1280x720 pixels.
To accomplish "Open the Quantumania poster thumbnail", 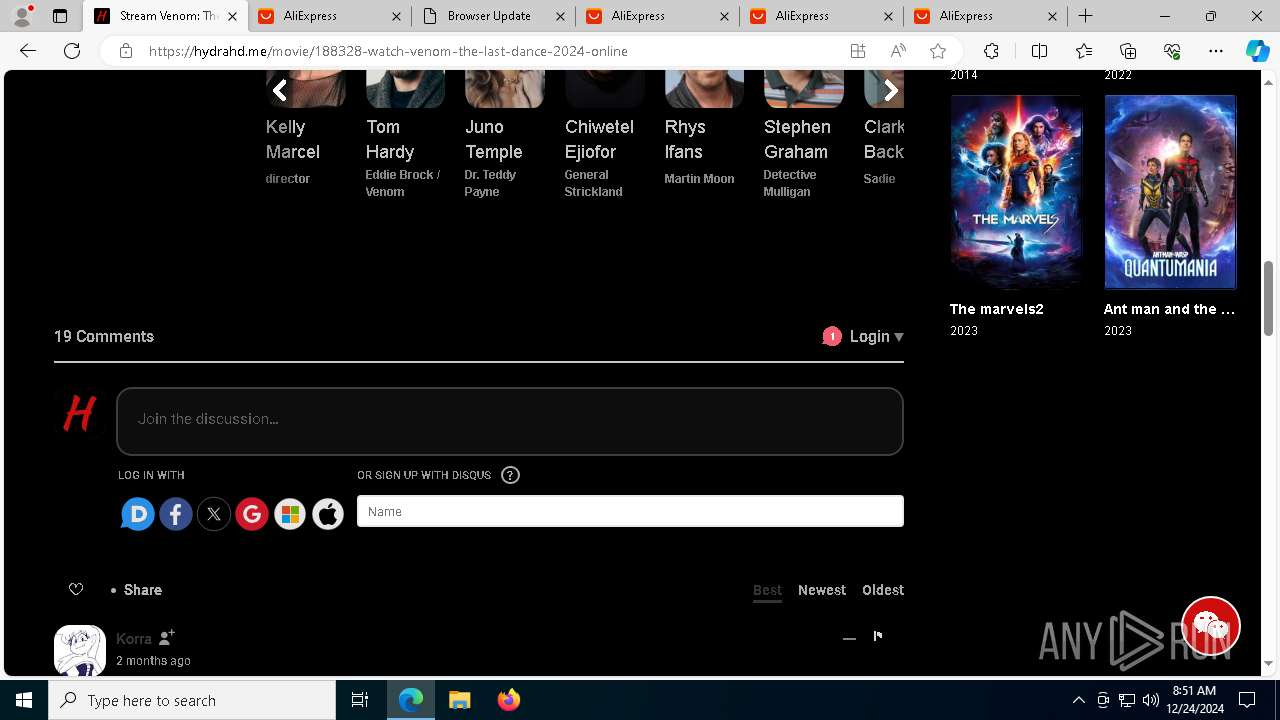I will point(1170,192).
